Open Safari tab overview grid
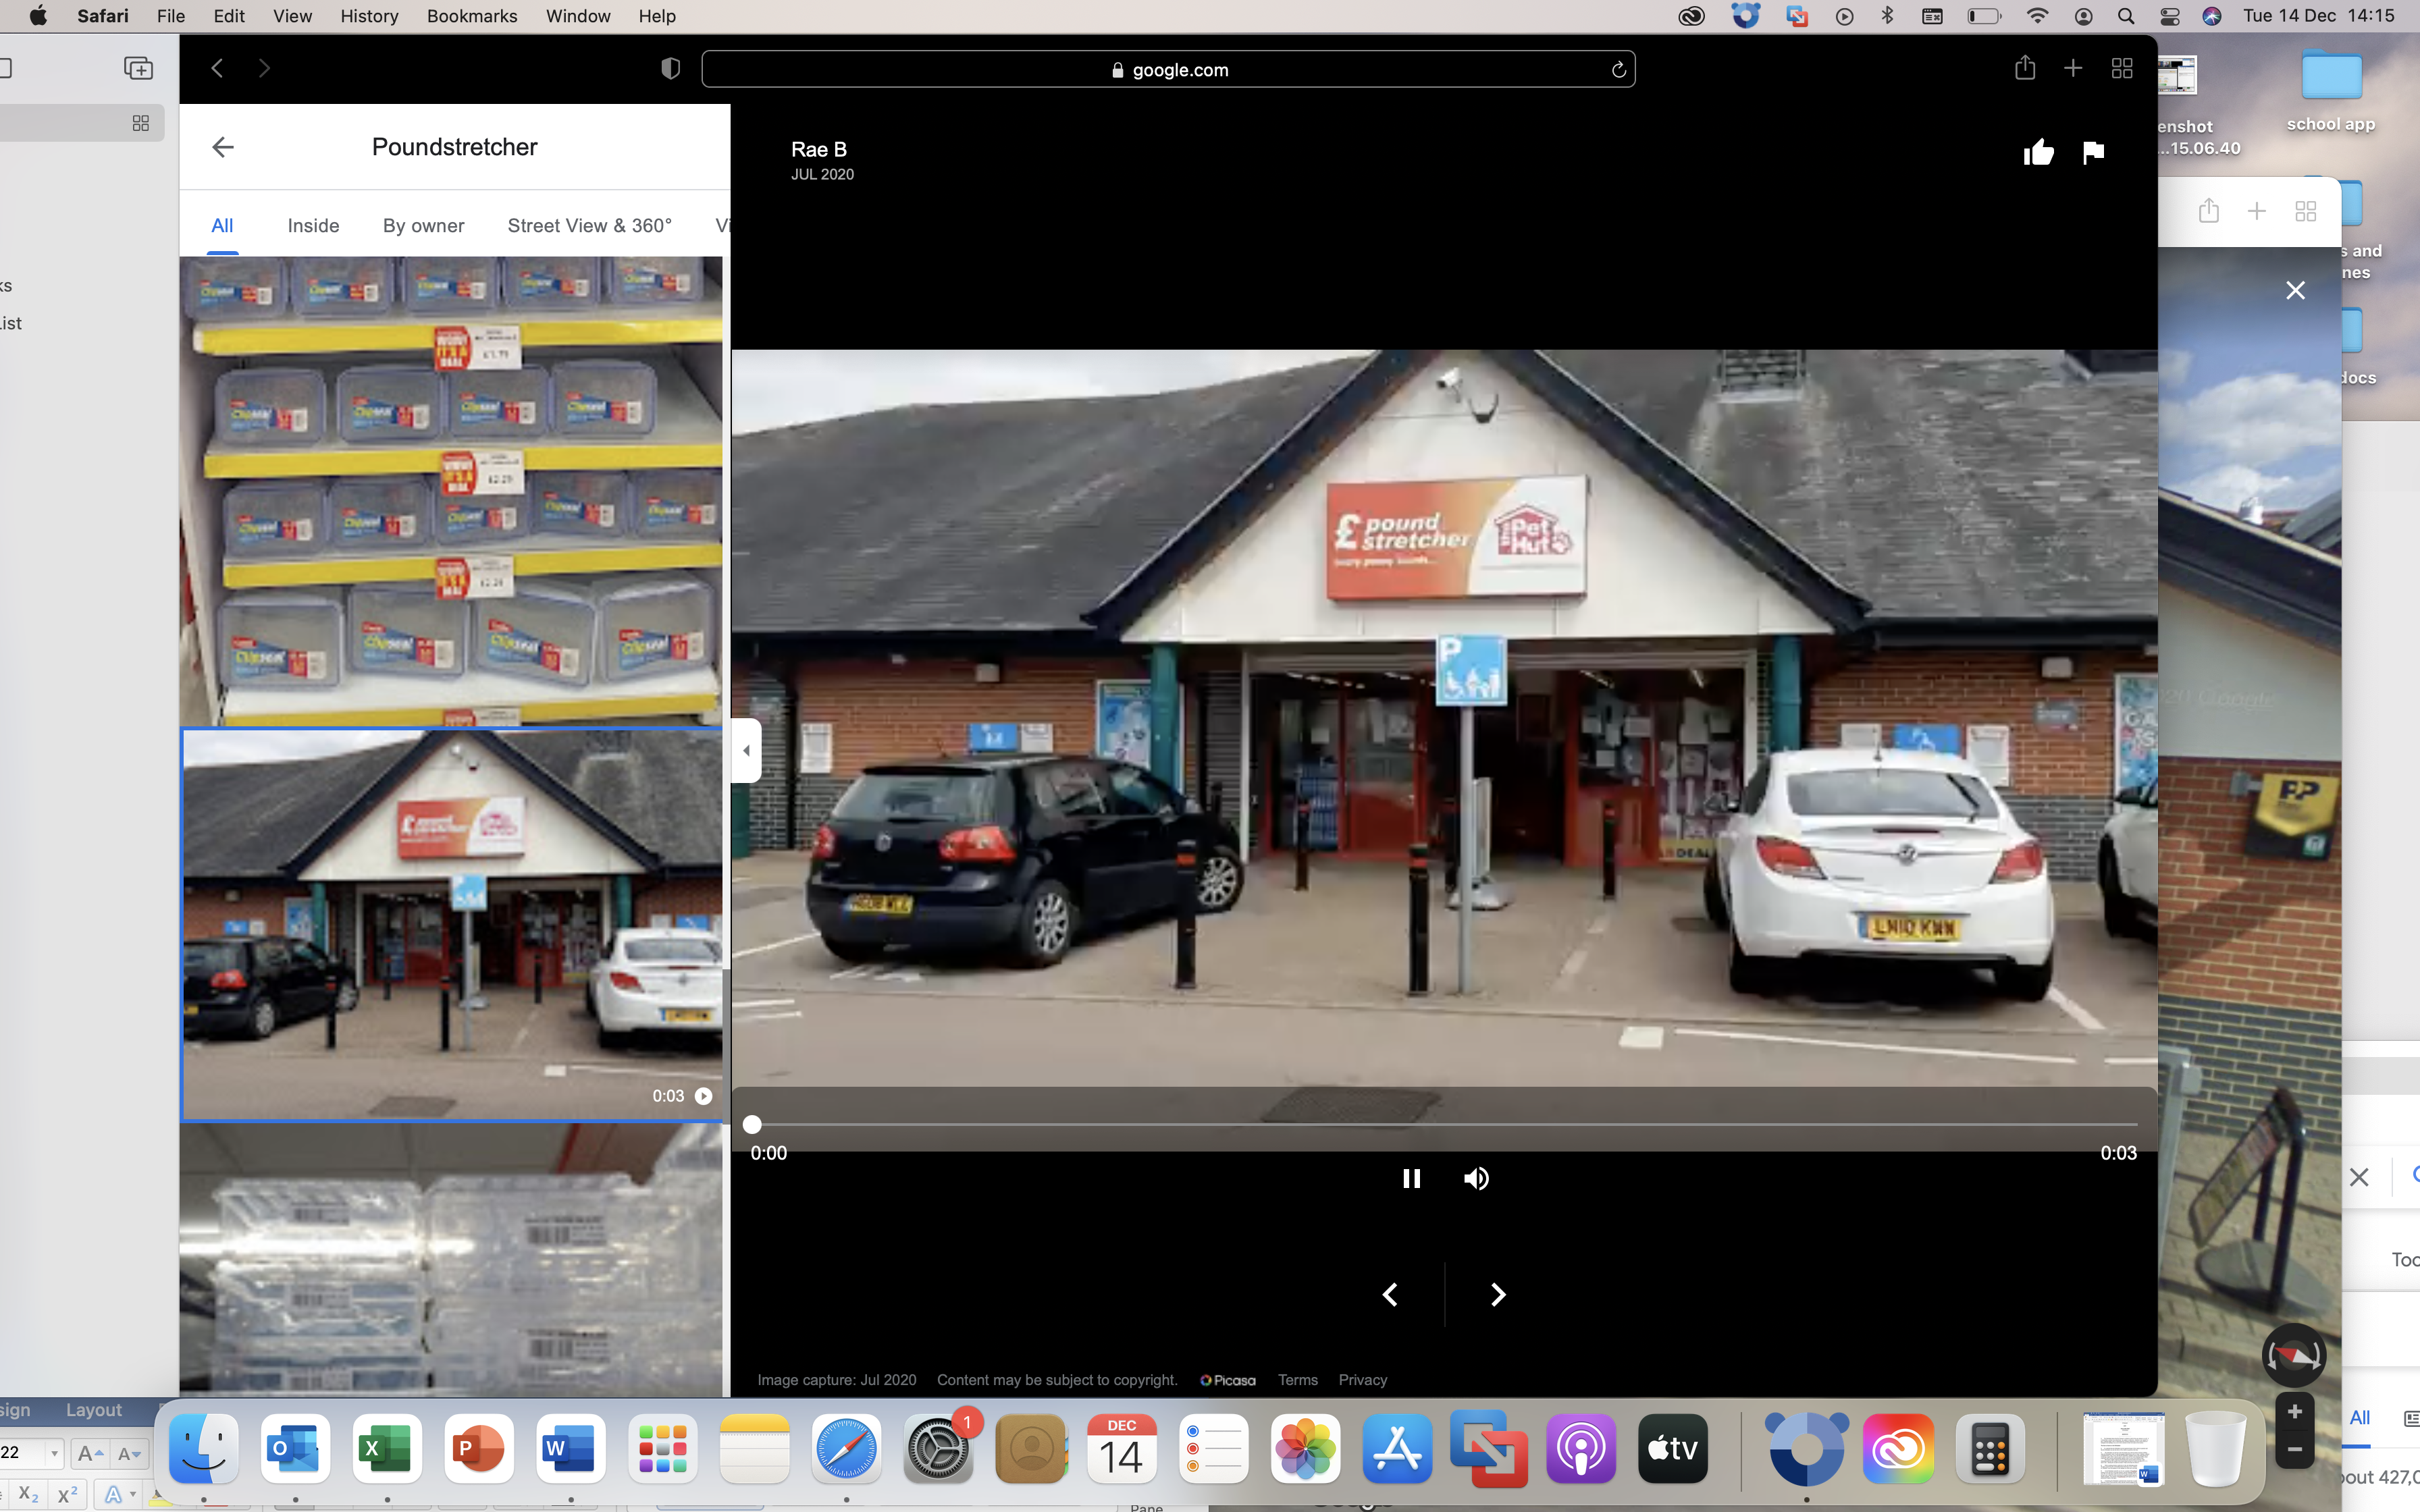 click(x=2122, y=68)
